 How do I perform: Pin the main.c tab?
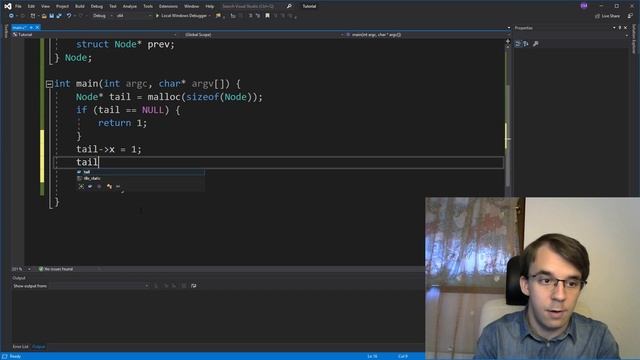pyautogui.click(x=31, y=27)
